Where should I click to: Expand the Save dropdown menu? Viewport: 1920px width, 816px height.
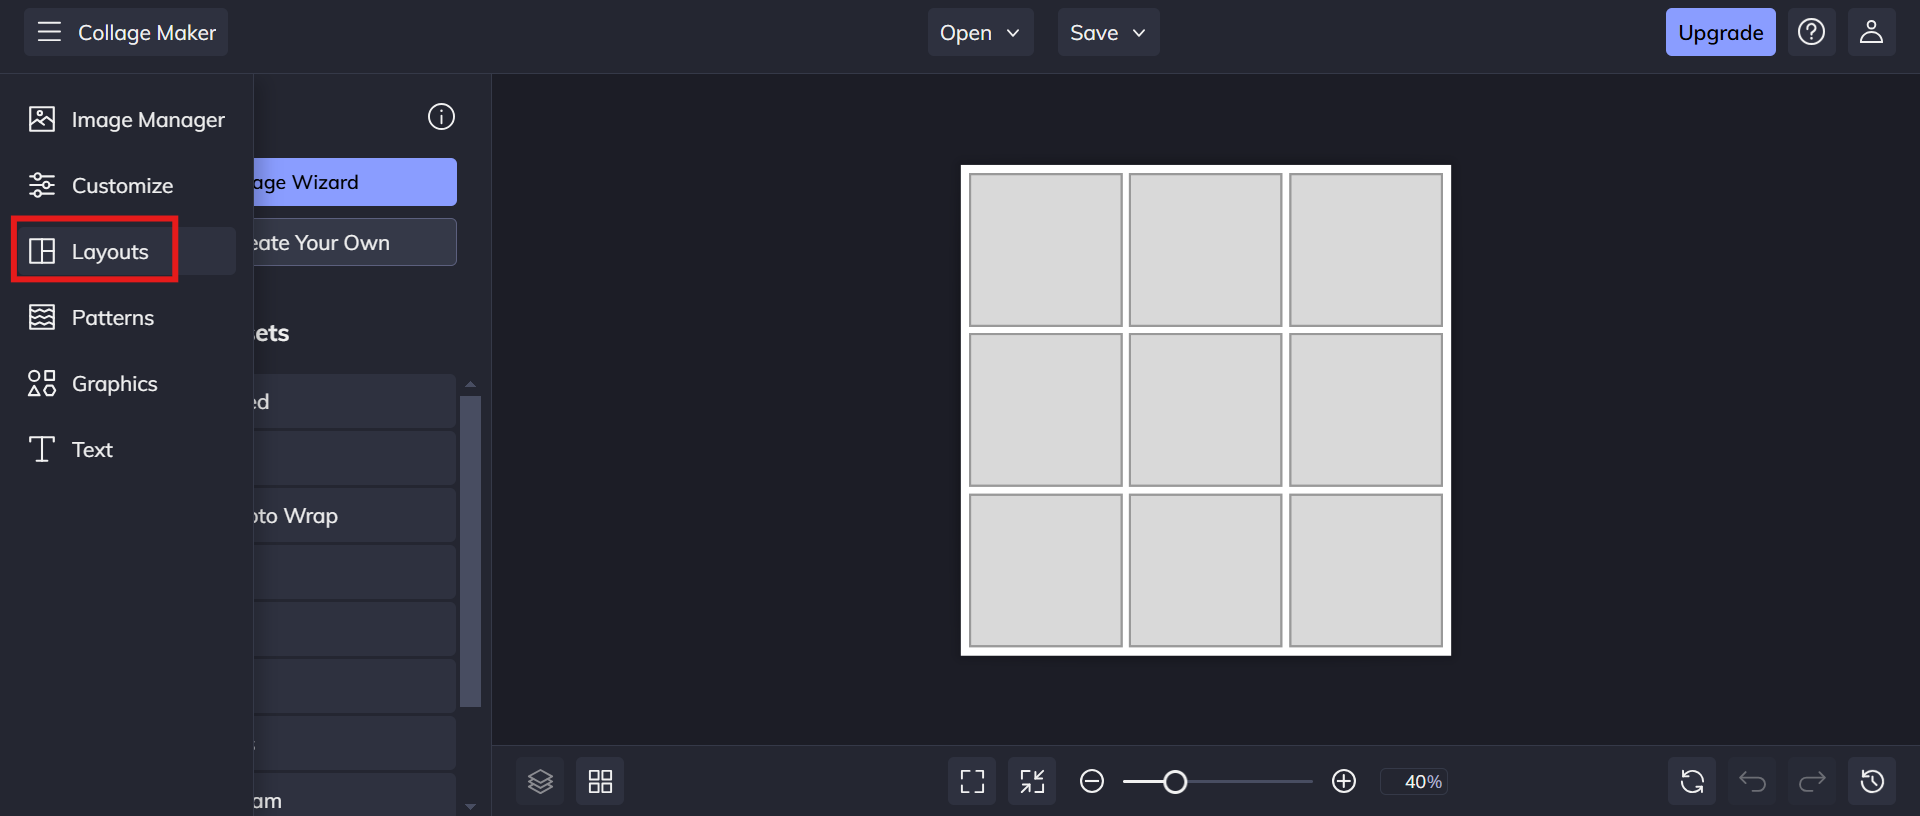1108,32
